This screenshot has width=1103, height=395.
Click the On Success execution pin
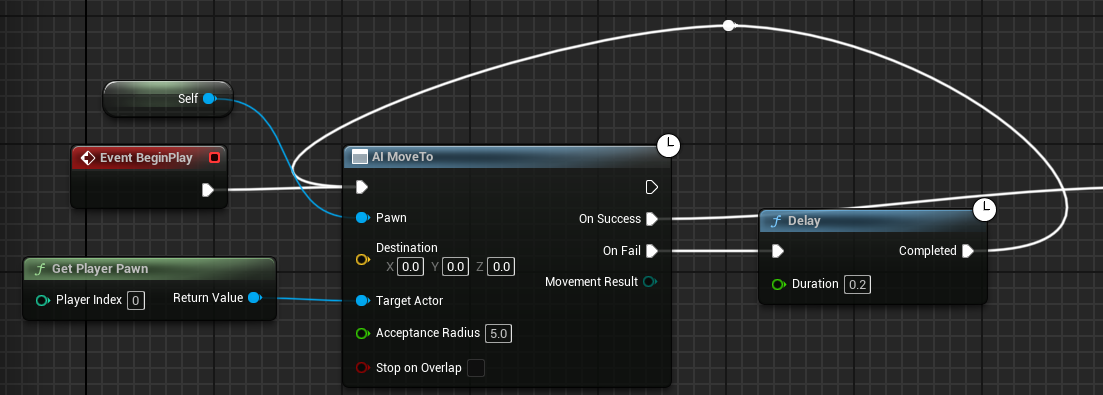[x=651, y=219]
